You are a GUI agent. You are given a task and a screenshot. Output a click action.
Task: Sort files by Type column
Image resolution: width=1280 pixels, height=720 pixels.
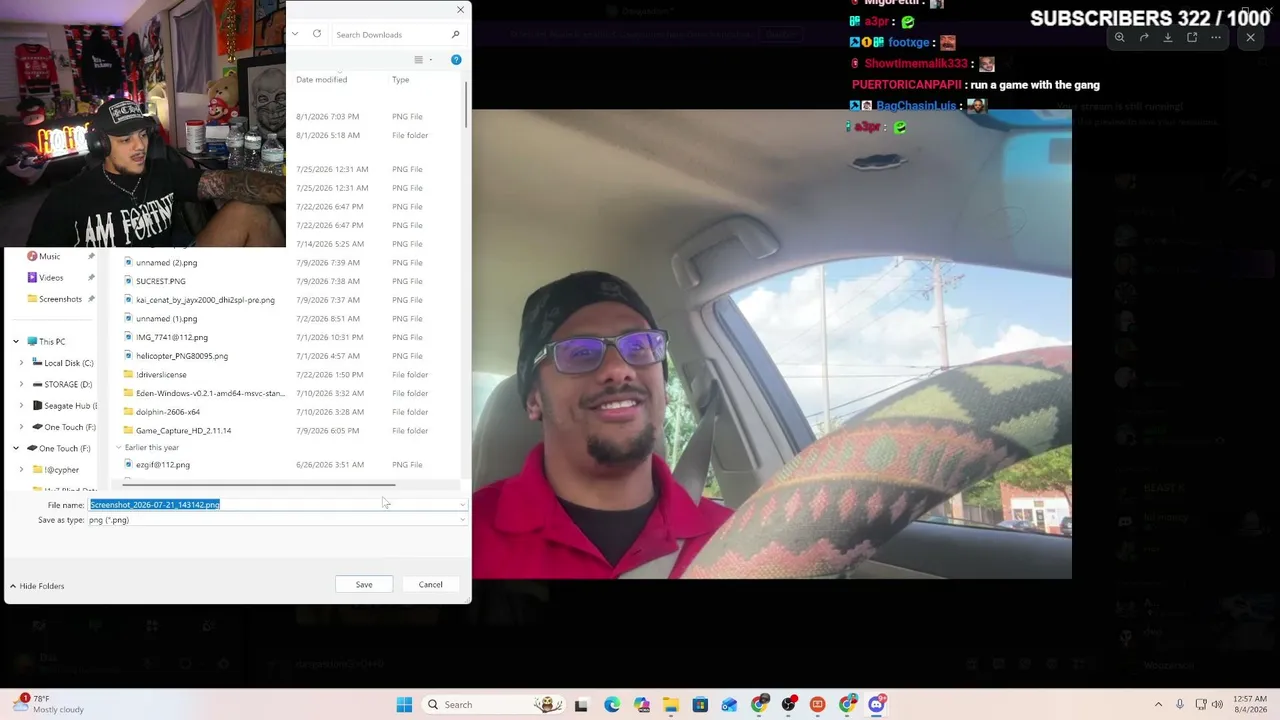[x=401, y=80]
